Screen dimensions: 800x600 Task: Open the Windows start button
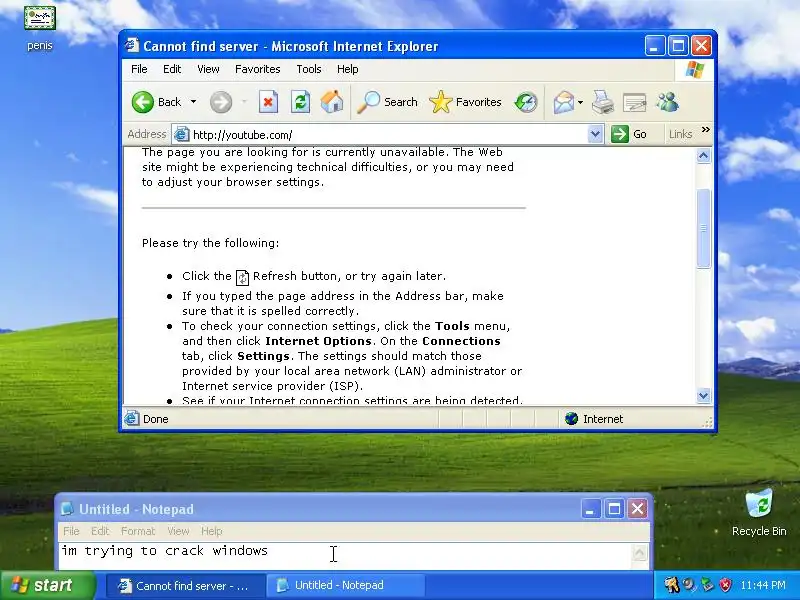[48, 585]
